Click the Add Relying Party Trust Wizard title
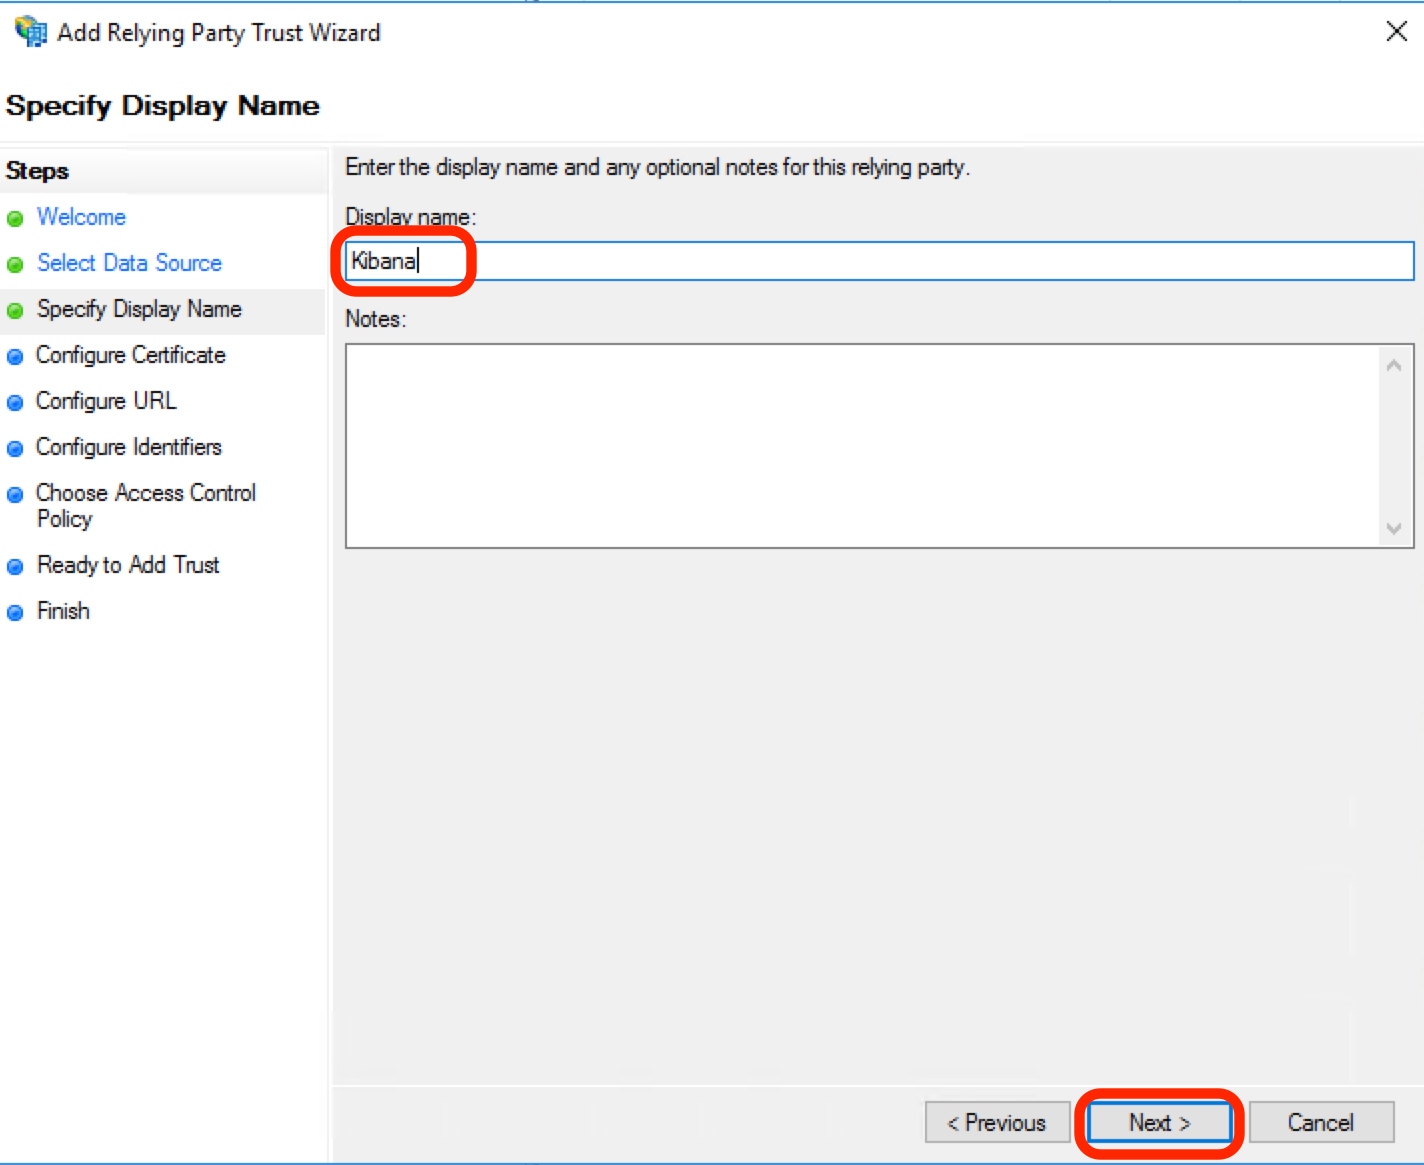The width and height of the screenshot is (1424, 1165). click(x=219, y=33)
